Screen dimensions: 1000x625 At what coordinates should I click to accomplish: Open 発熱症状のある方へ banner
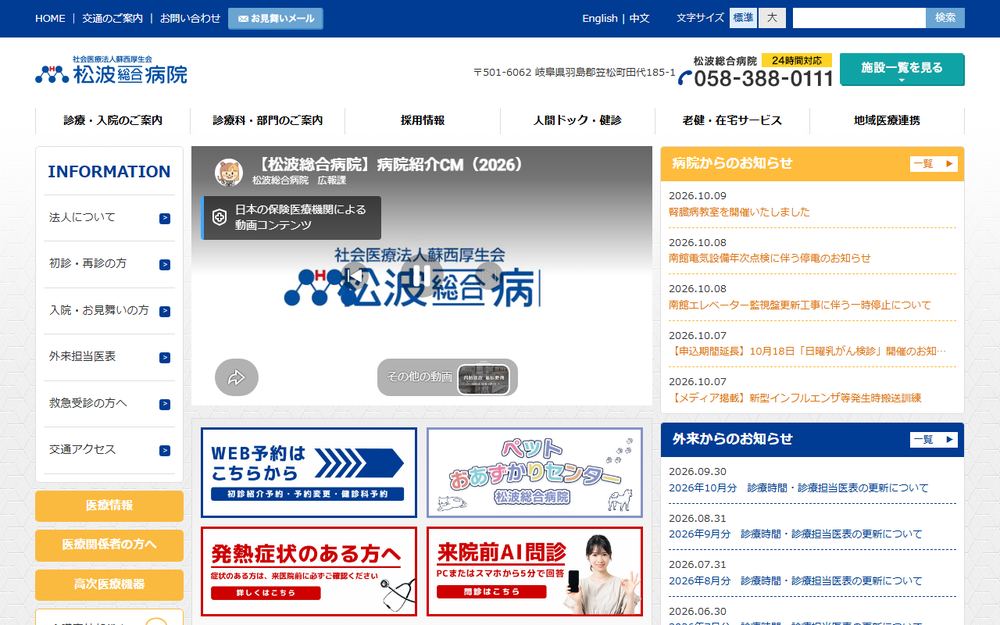[309, 571]
